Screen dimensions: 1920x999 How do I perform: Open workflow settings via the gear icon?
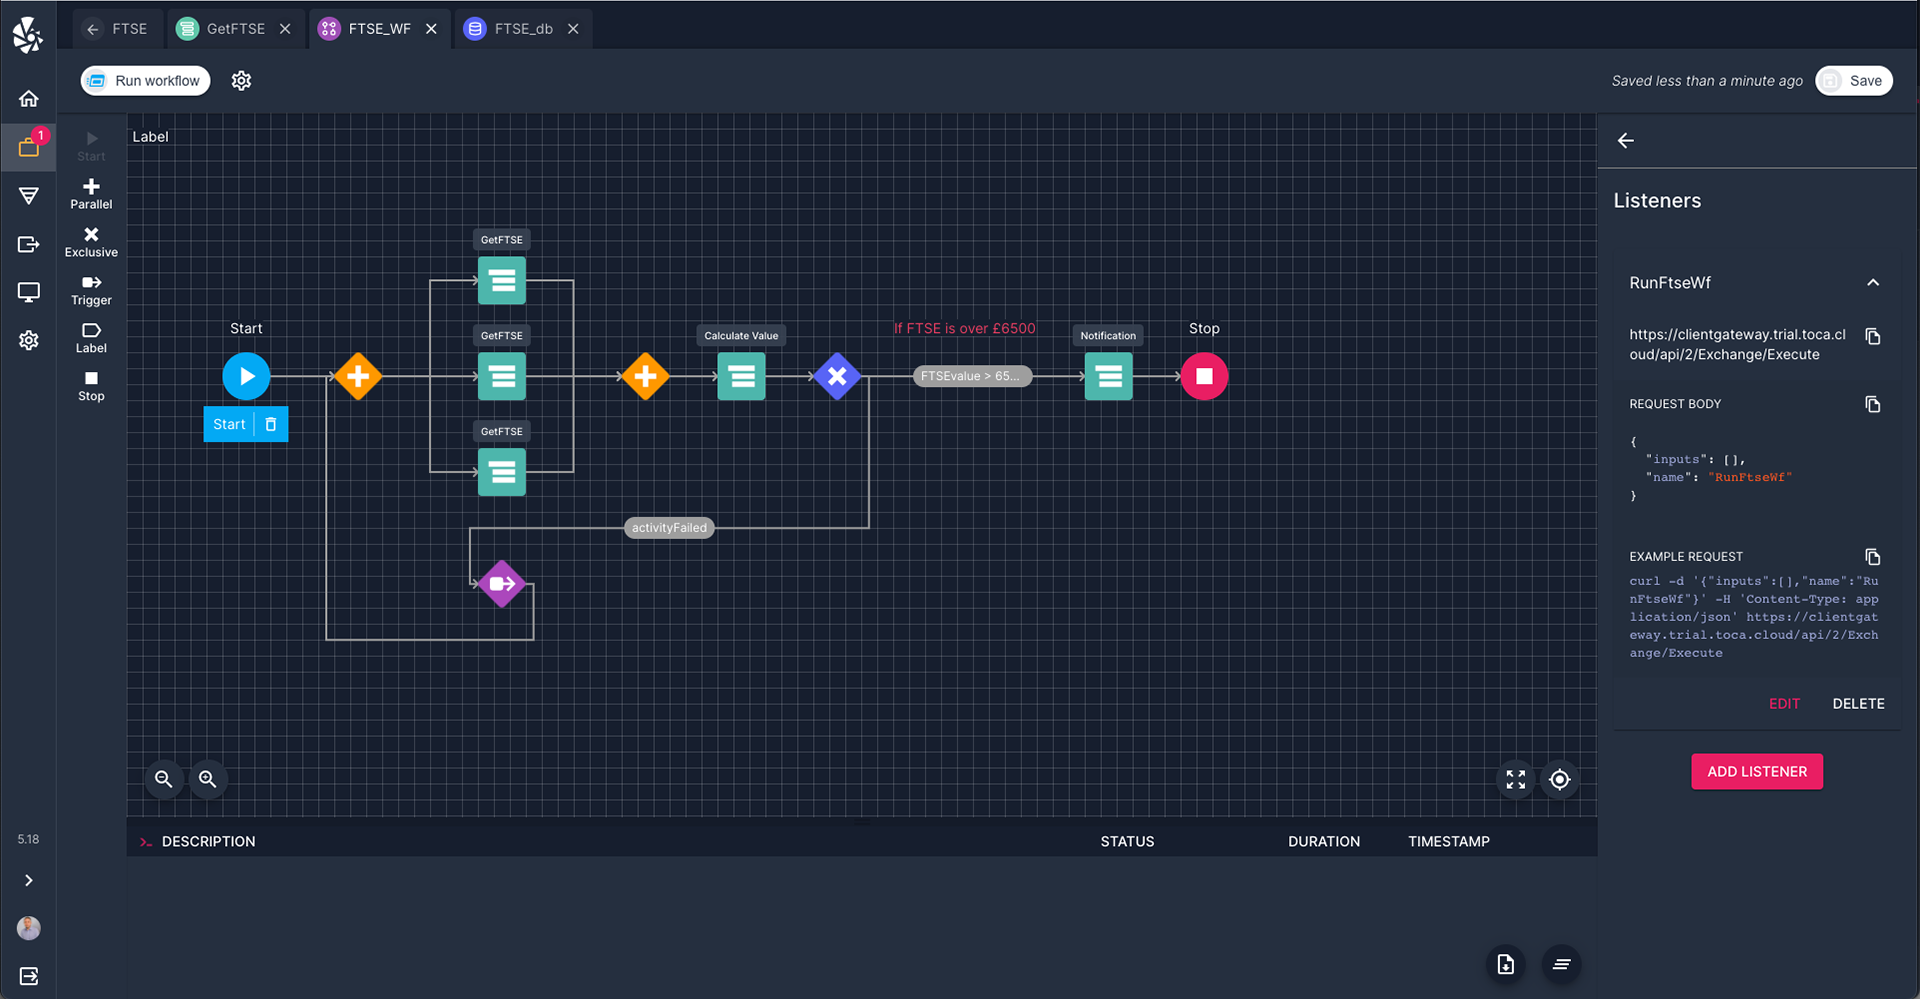pyautogui.click(x=241, y=81)
